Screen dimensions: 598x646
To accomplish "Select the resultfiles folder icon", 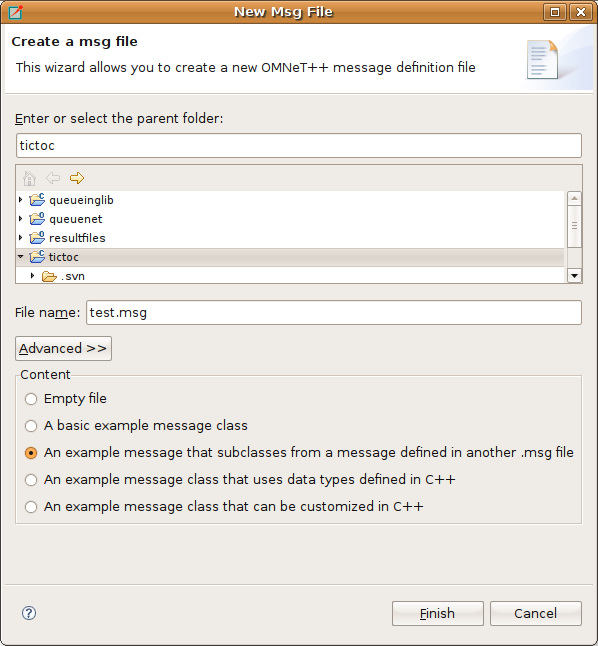I will click(37, 238).
